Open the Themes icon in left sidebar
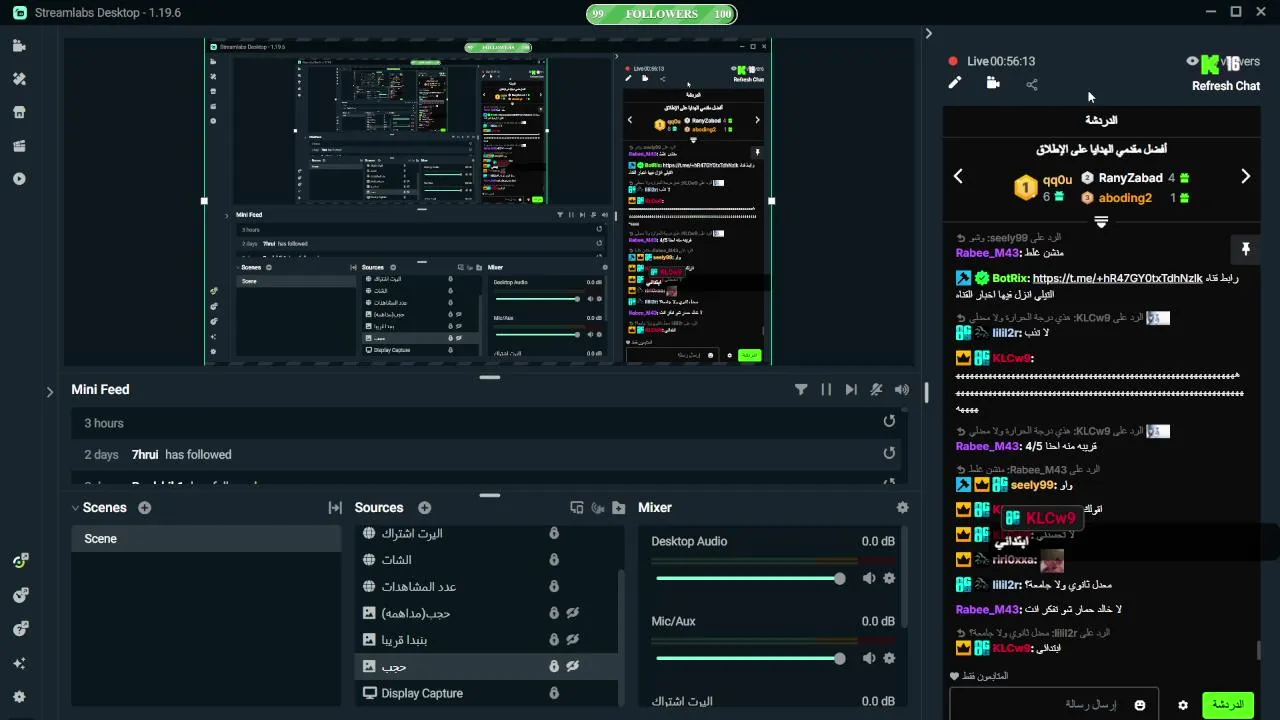 tap(19, 79)
